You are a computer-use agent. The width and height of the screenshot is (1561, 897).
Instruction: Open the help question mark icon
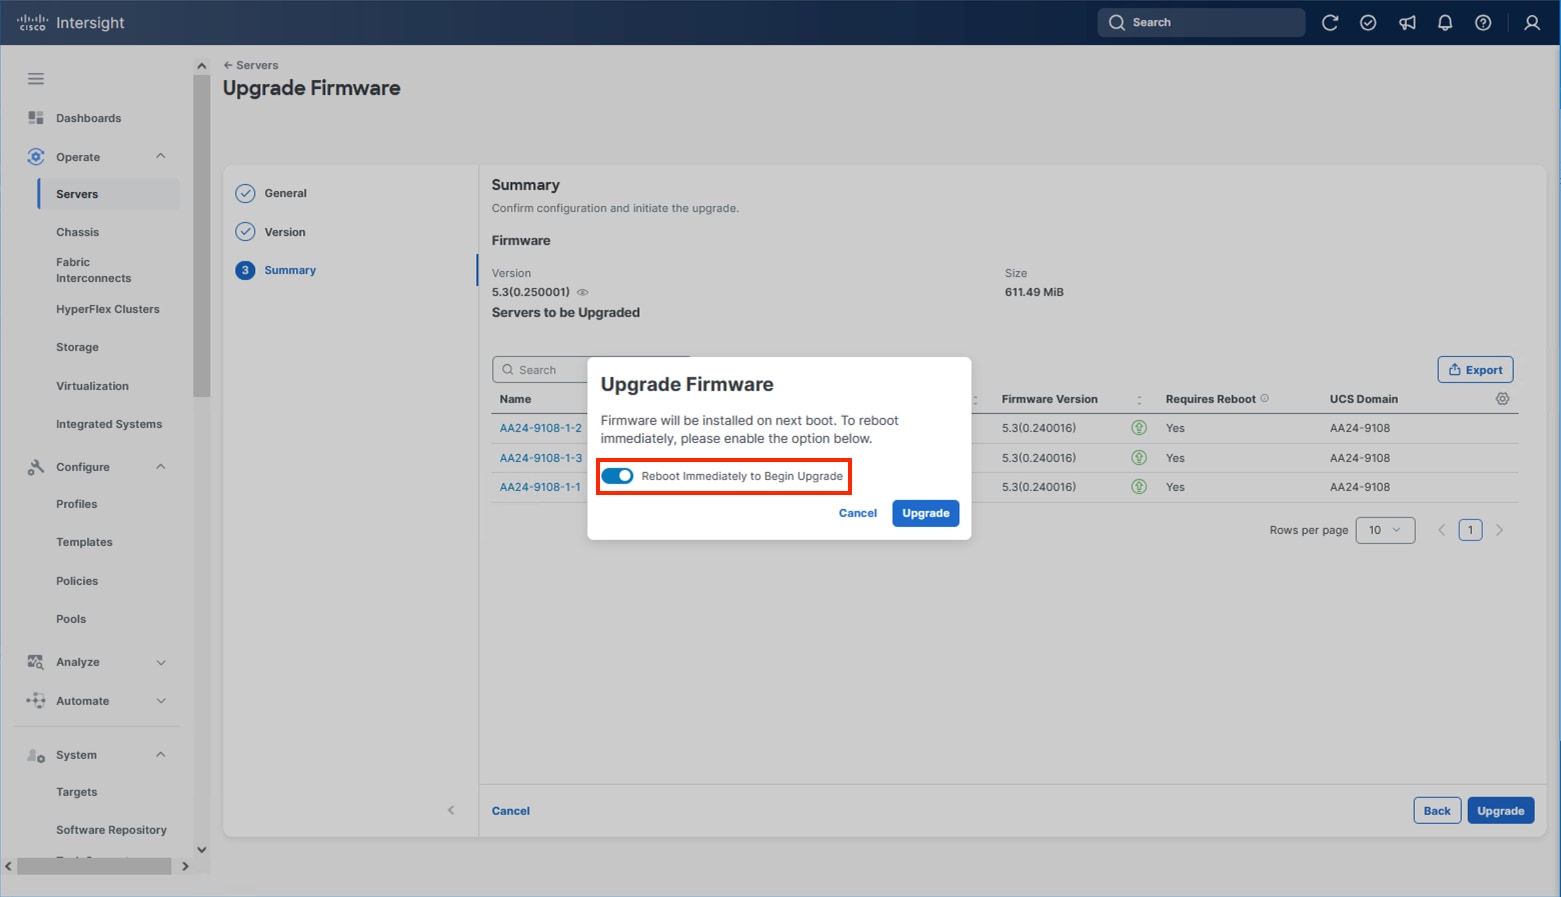tap(1483, 22)
